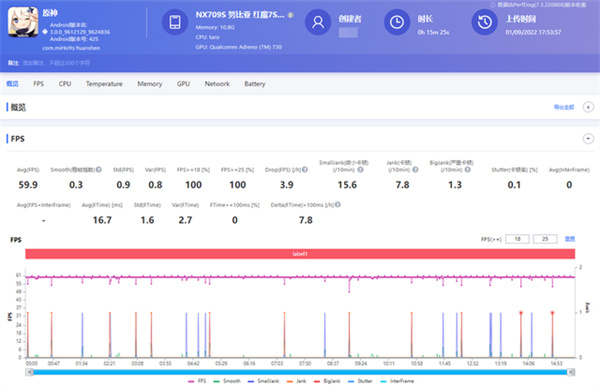Open the GPU tab
Viewport: 600px width, 386px height.
point(183,84)
